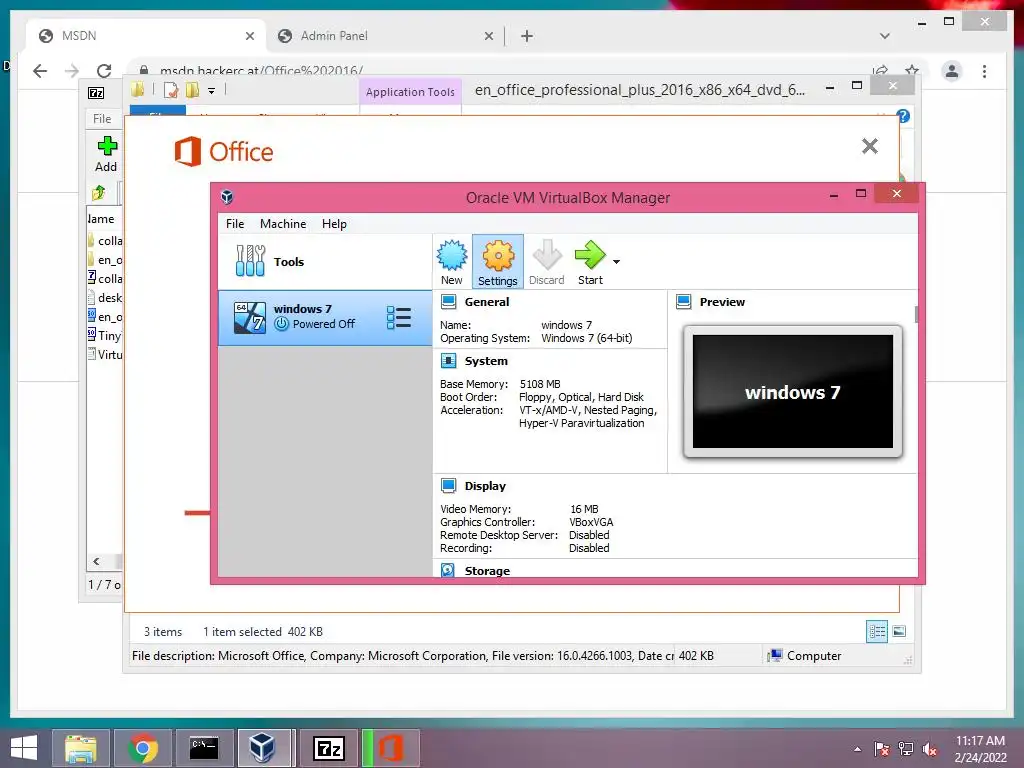Viewport: 1024px width, 768px height.
Task: Open the VirtualBox File menu
Action: (234, 224)
